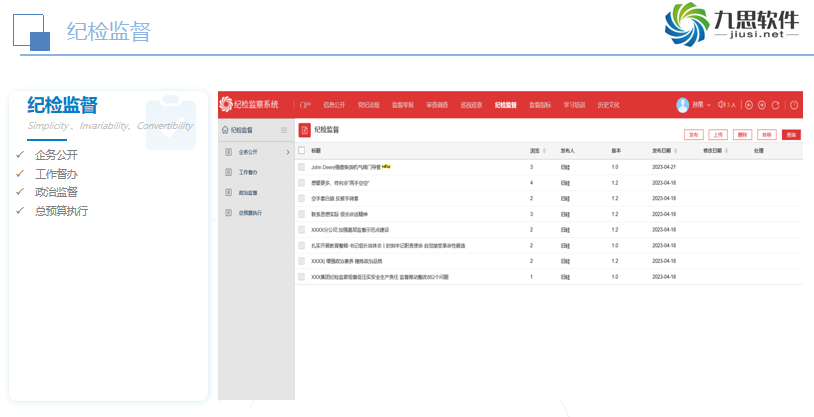Click the home icon beside 纪检监督 sidebar title
This screenshot has height=417, width=814.
point(225,130)
